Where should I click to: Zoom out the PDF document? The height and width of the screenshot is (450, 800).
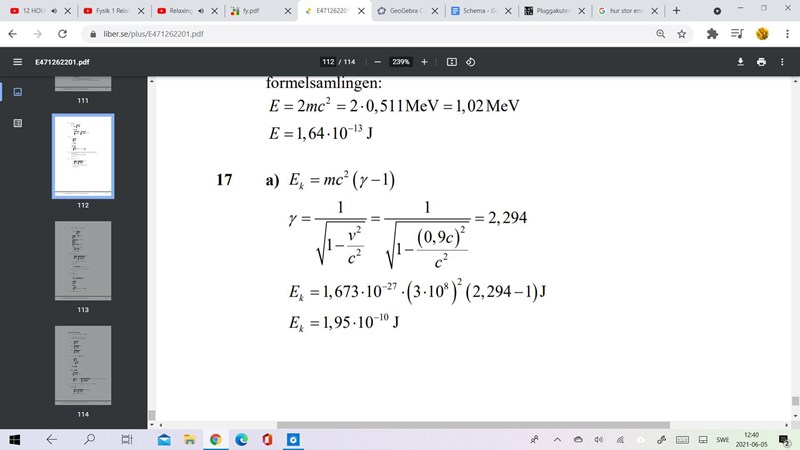click(x=376, y=61)
